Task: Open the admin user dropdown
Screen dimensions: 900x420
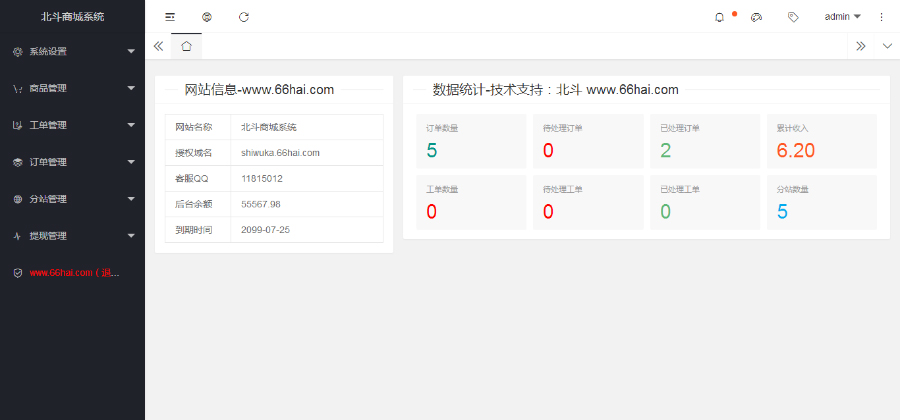Action: [843, 17]
